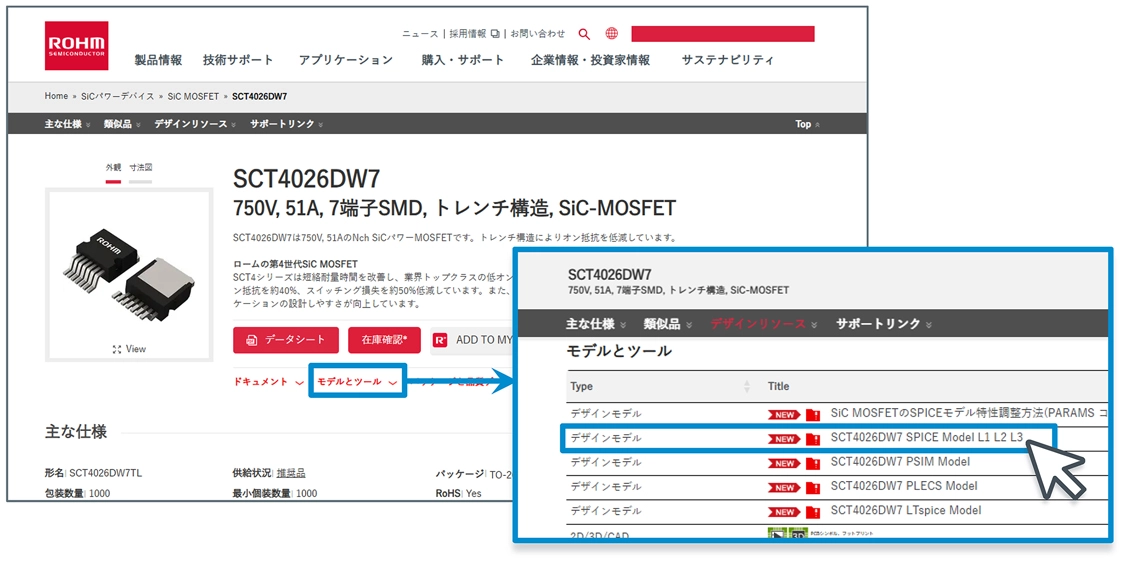
Task: Select the 外観 image tab
Action: coord(113,168)
